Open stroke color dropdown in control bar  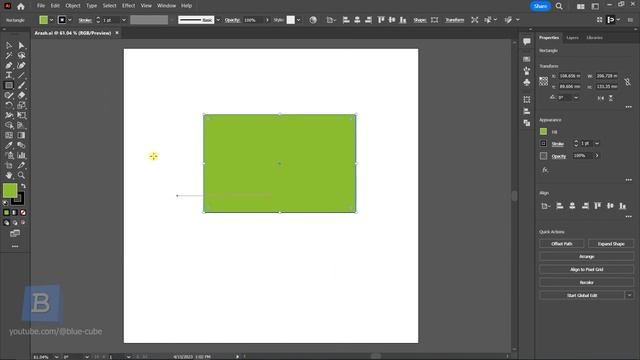(x=70, y=20)
